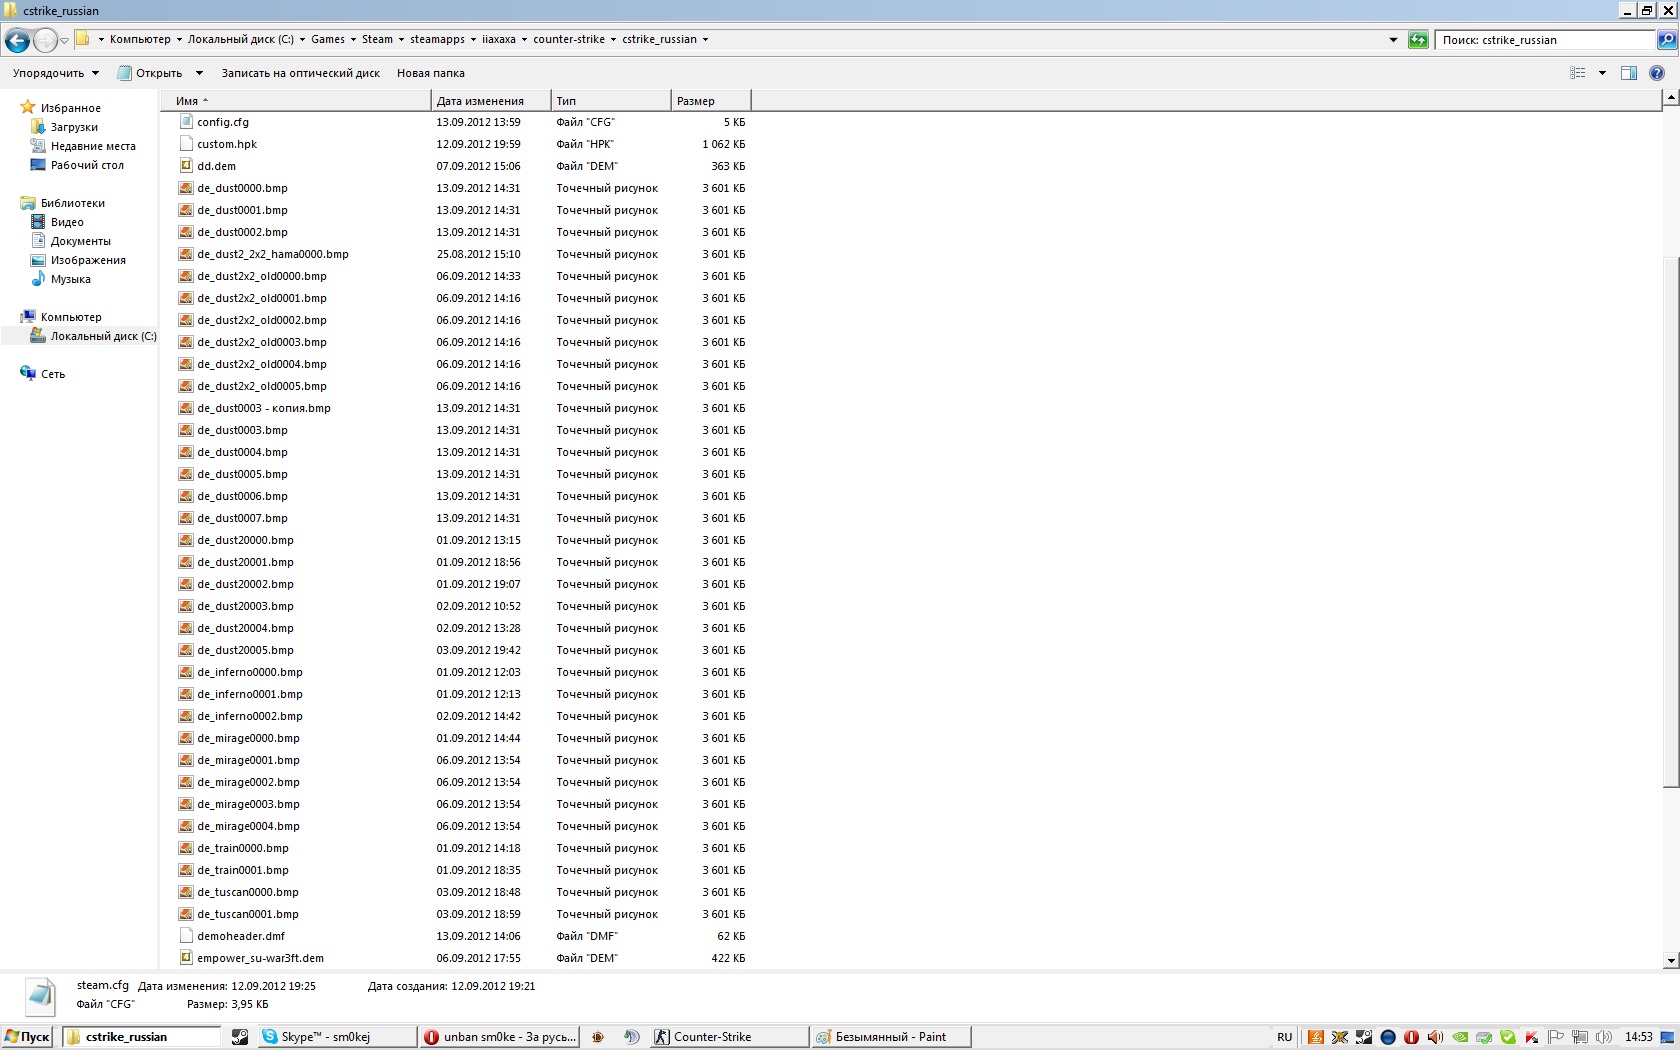
Task: Click the scrollbar up arrow
Action: 1671,98
